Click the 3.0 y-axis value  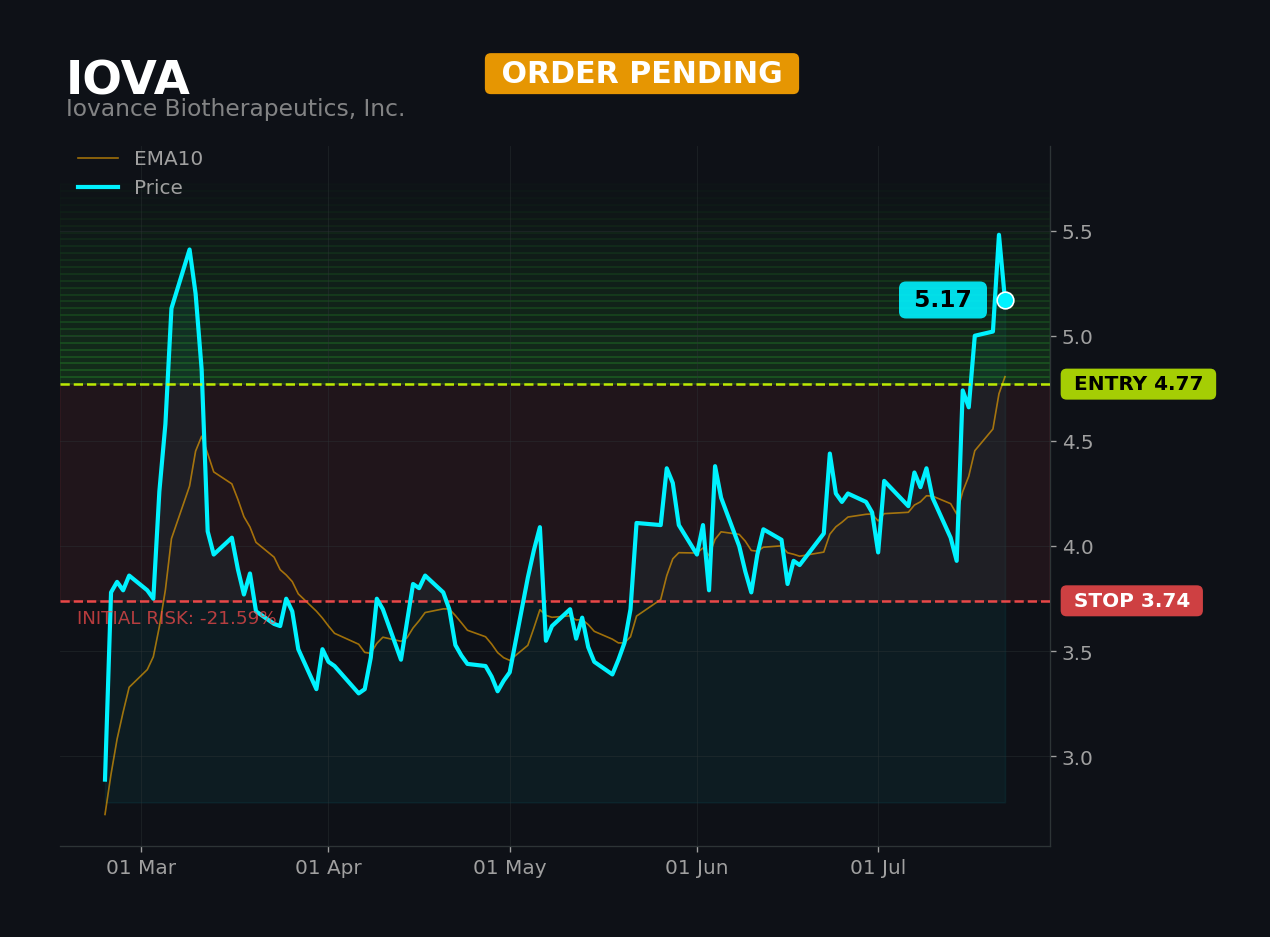pyautogui.click(x=1076, y=757)
